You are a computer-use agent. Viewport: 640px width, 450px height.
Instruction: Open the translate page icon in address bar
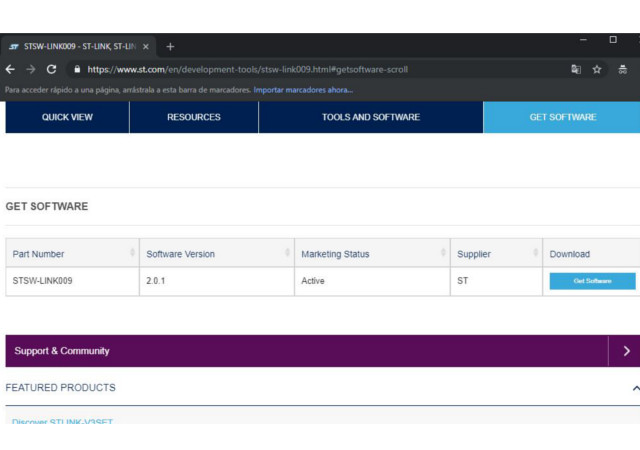tap(576, 69)
